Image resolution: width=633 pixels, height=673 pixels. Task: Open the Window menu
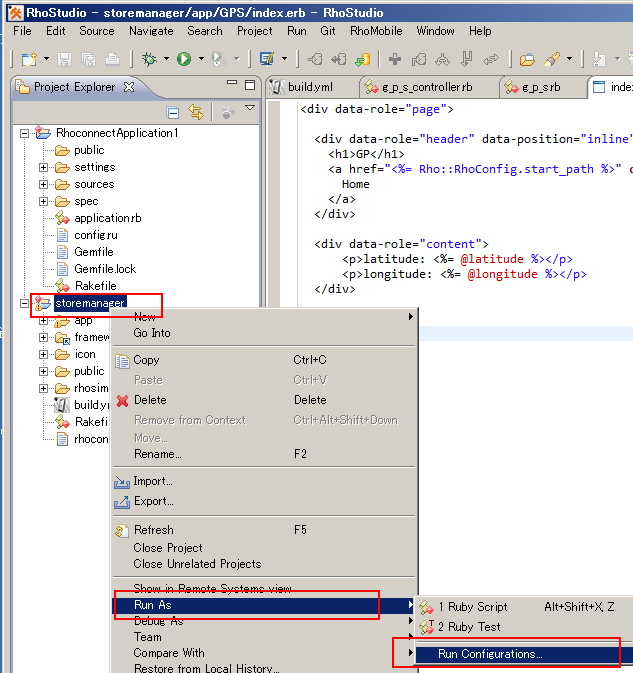point(435,31)
